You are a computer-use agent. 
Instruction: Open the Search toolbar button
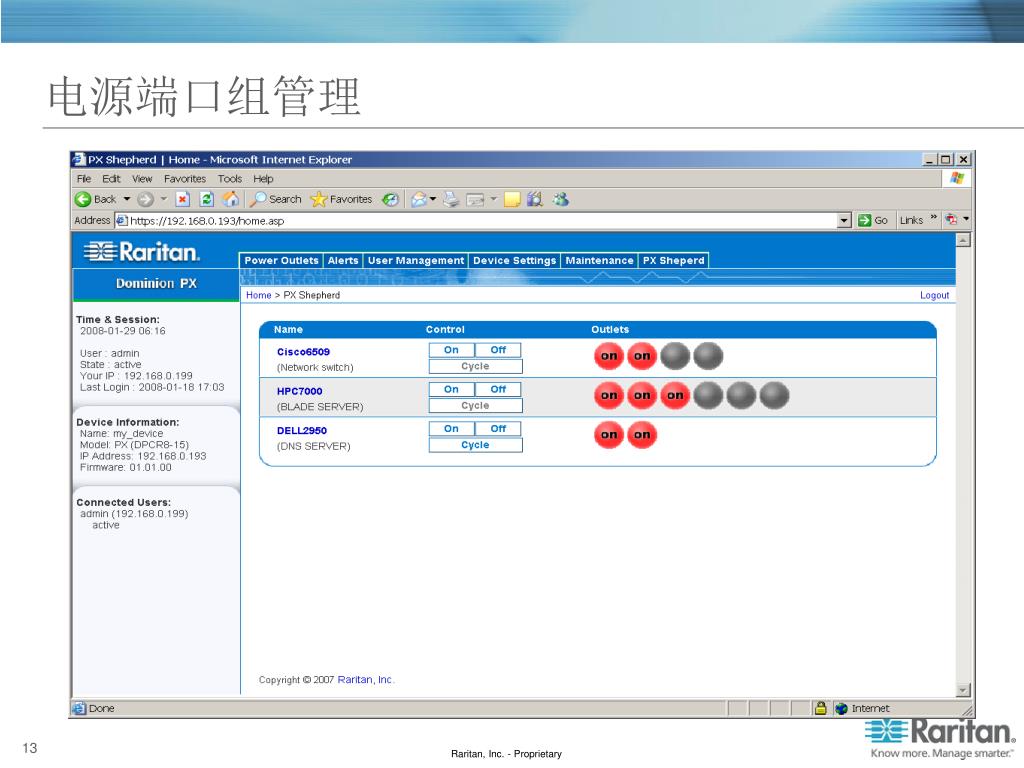point(277,199)
